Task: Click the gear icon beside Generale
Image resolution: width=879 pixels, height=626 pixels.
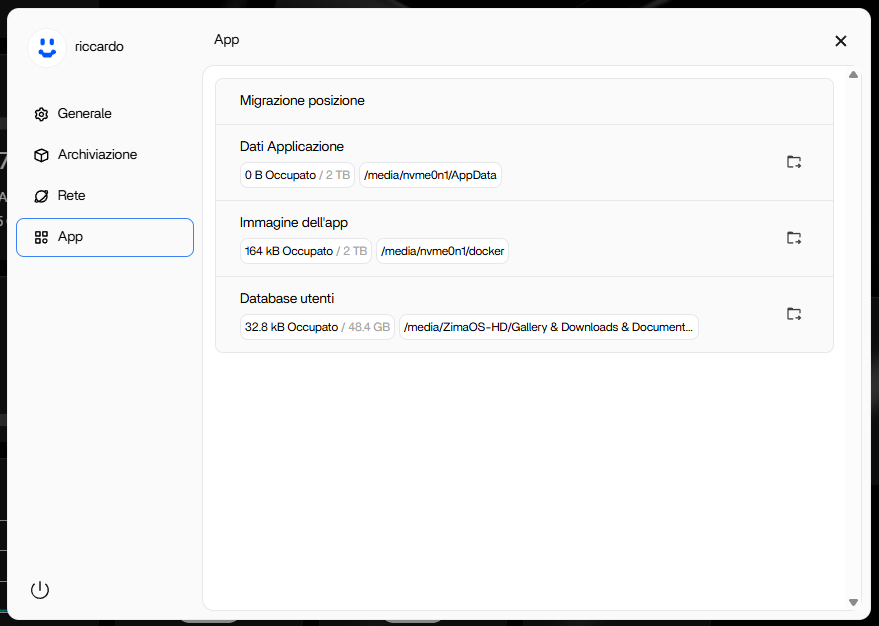Action: (41, 114)
